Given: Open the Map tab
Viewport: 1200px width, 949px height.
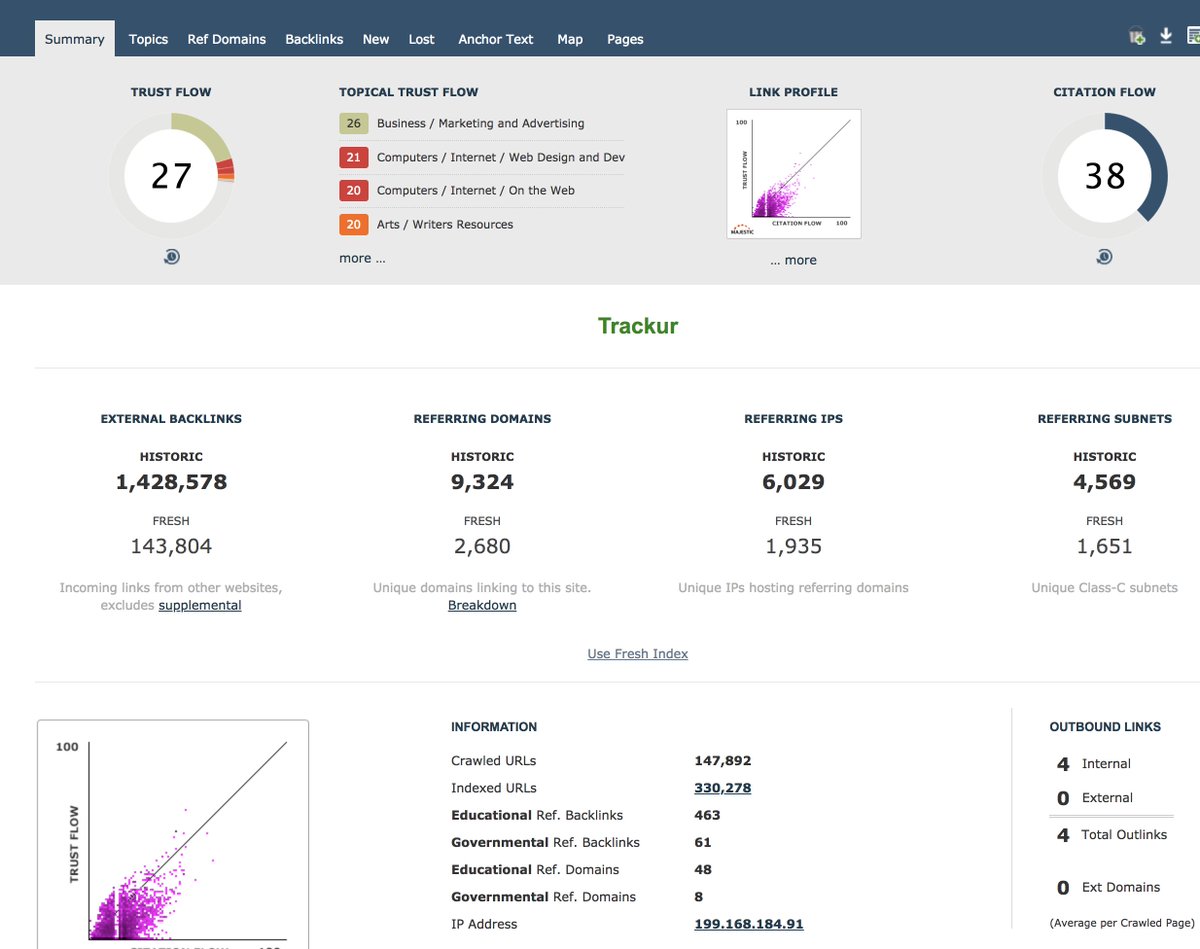Looking at the screenshot, I should tap(570, 39).
